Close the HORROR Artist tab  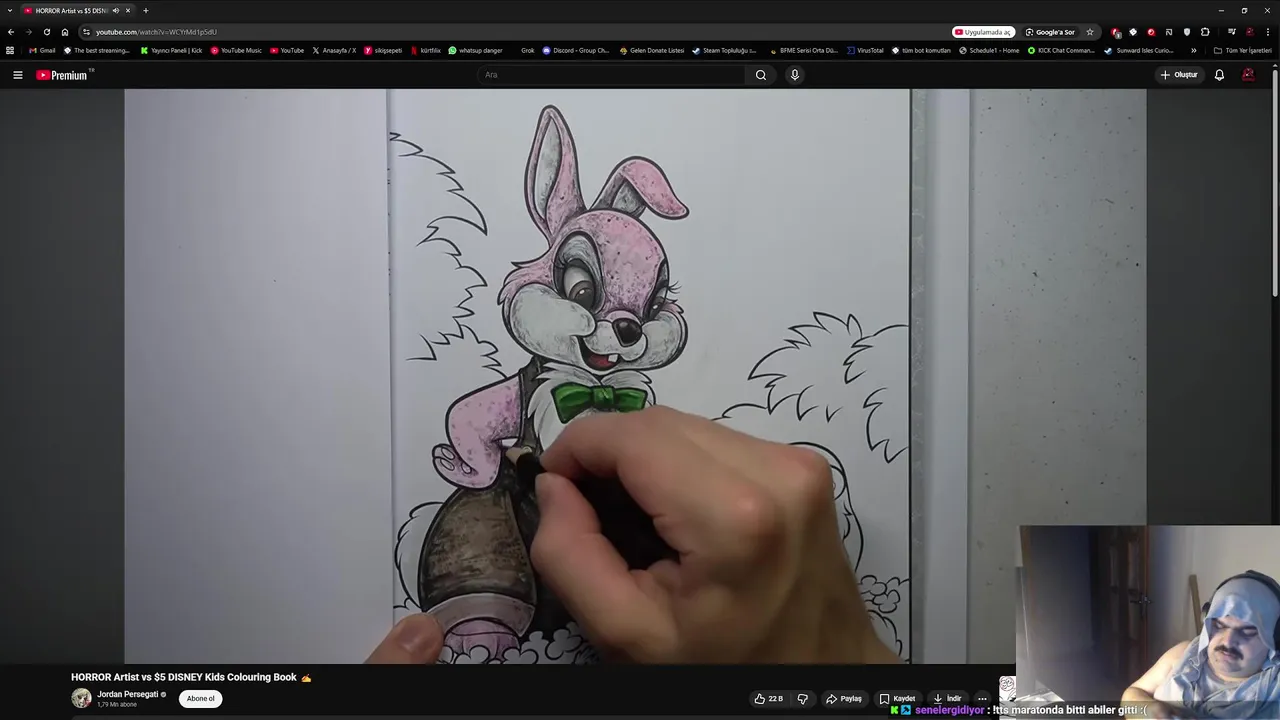click(128, 10)
